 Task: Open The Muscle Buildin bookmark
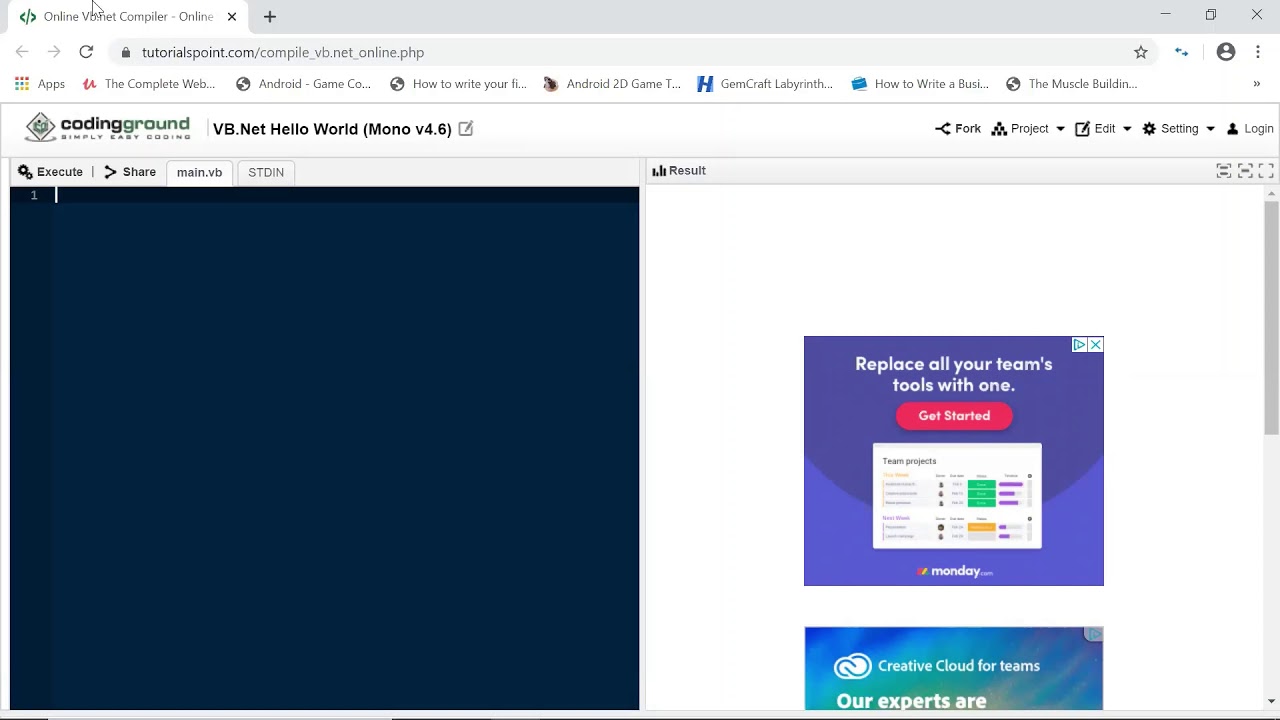tap(1072, 84)
